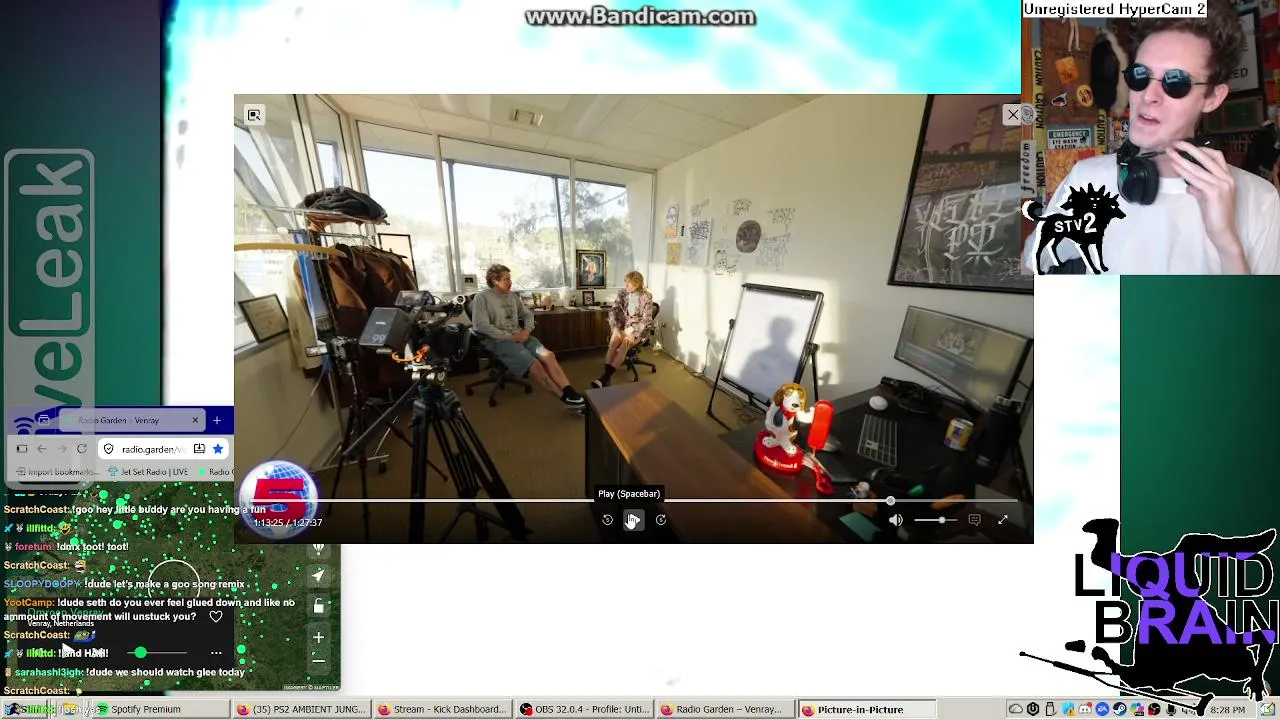Click the cloud icon in the system tray
Image resolution: width=1280 pixels, height=720 pixels.
tap(1015, 710)
